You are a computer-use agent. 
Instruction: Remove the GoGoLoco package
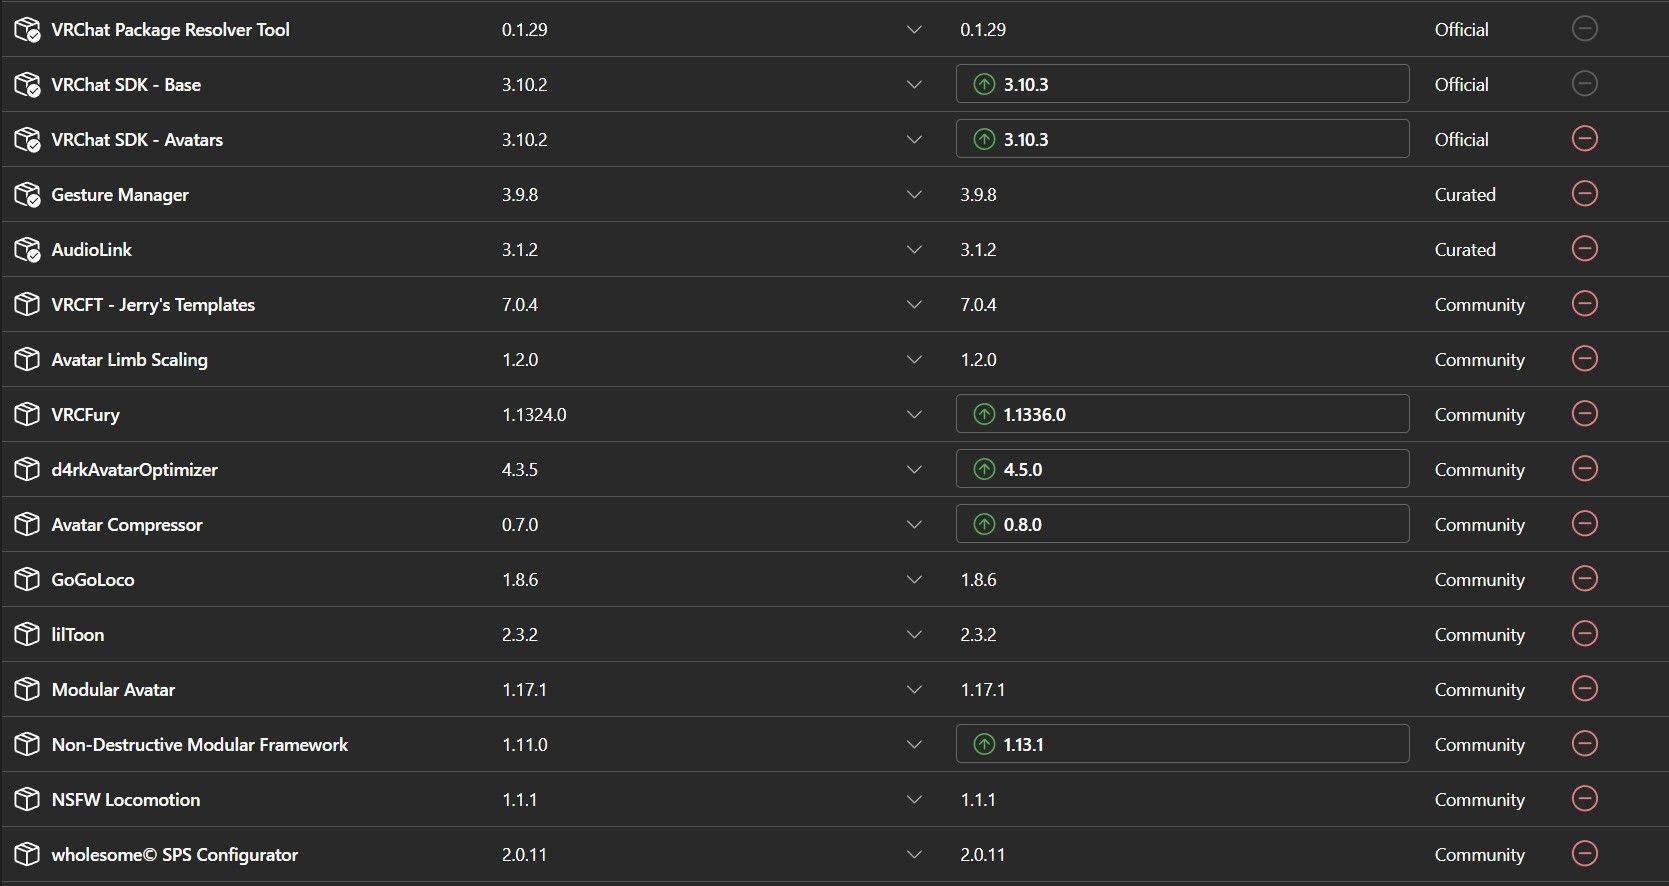coord(1584,578)
